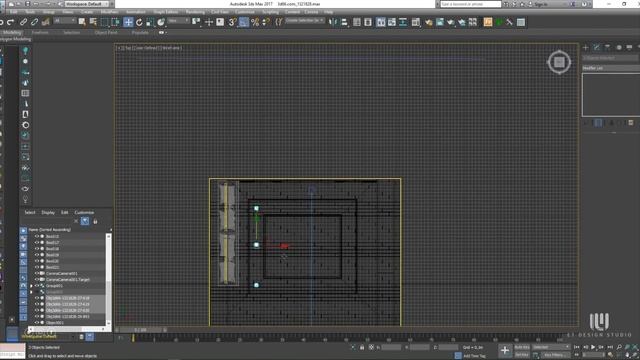Click Go to End playback button
Image resolution: width=640 pixels, height=360 pixels.
[x=610, y=347]
